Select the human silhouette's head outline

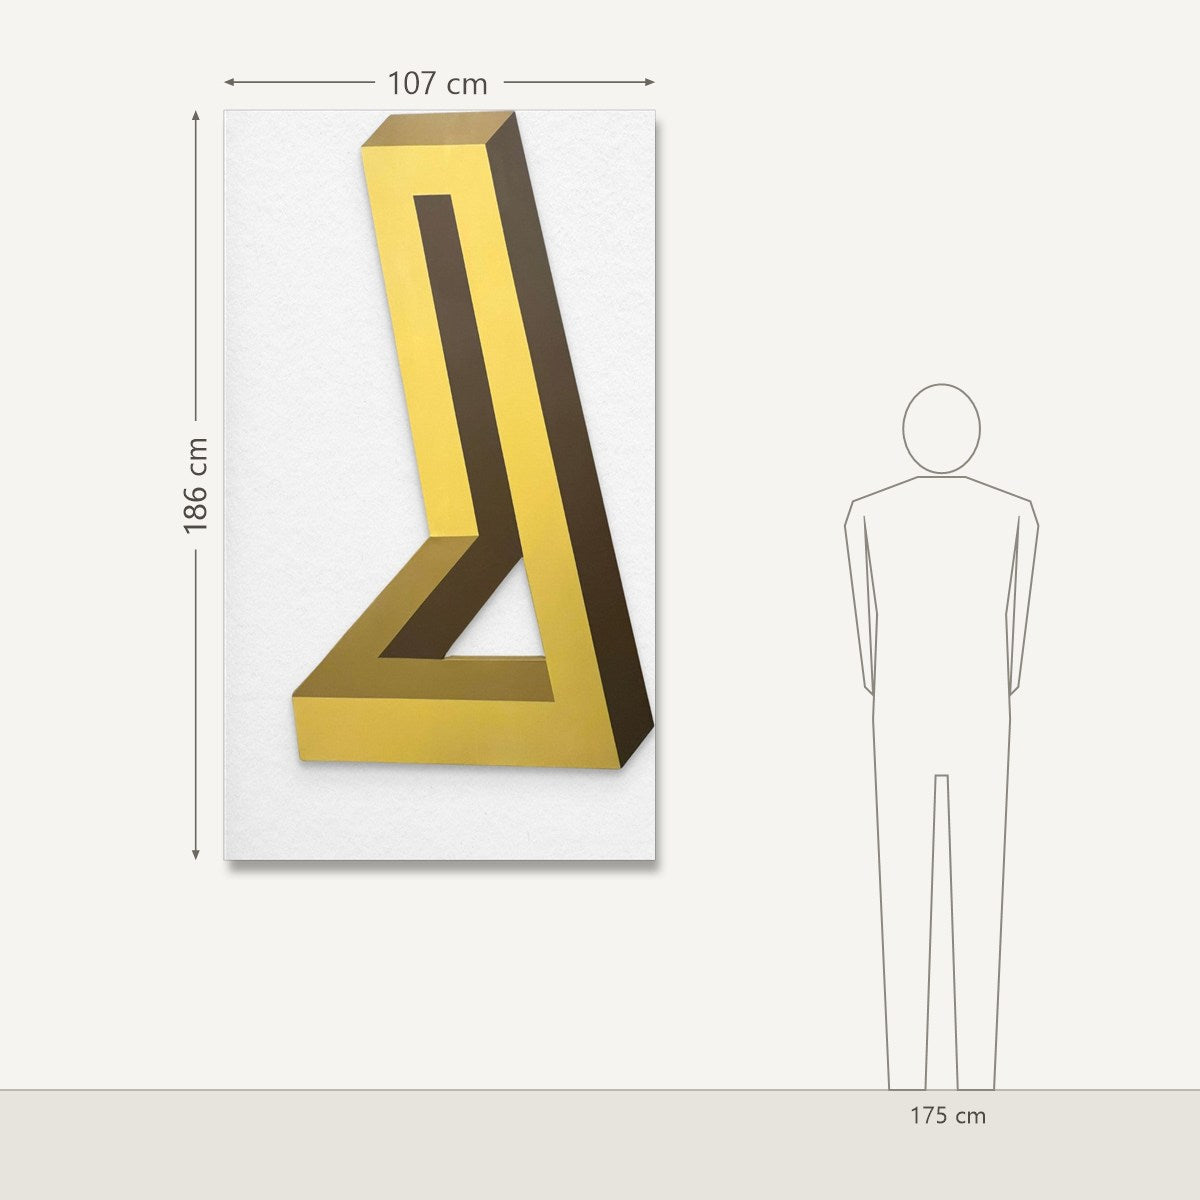[x=941, y=428]
